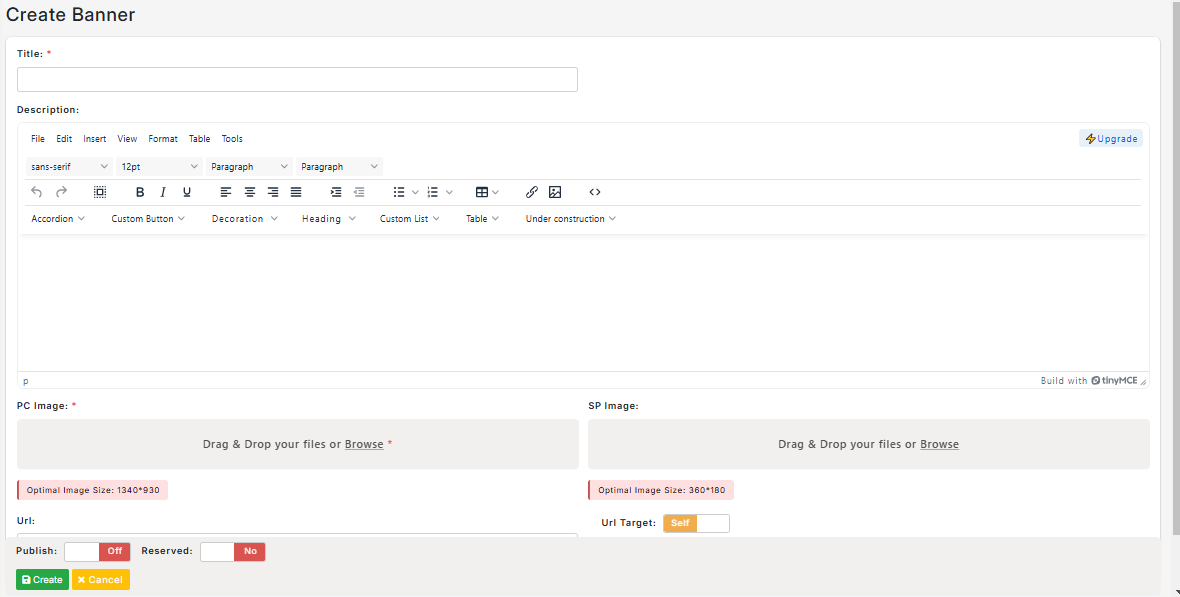Image resolution: width=1180 pixels, height=597 pixels.
Task: Insert a link with chain icon
Action: click(531, 192)
